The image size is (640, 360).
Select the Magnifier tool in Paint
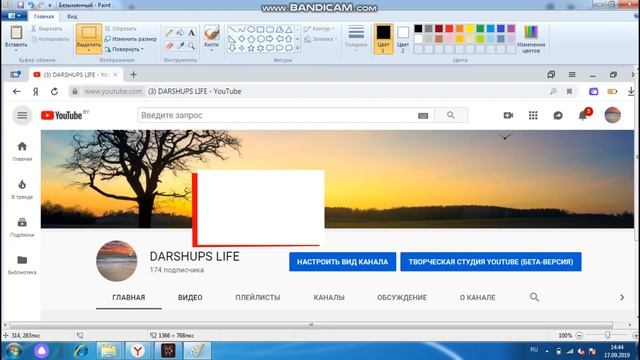pyautogui.click(x=191, y=45)
